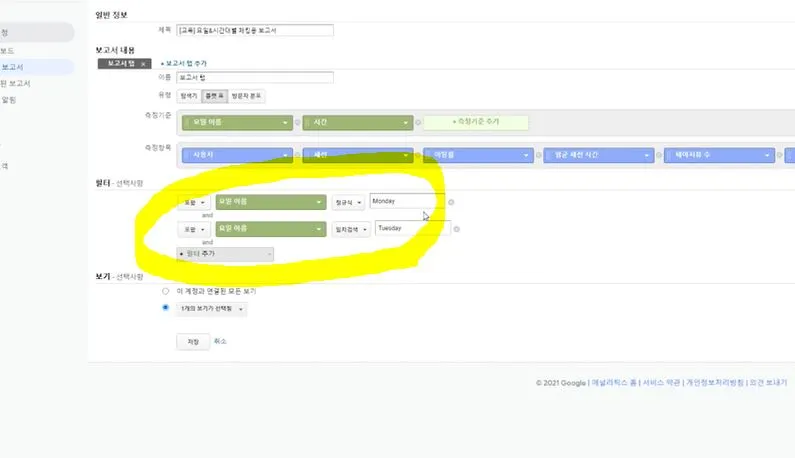The image size is (795, 458).
Task: Close the 보고서 탭 tab with its x icon
Action: point(143,64)
